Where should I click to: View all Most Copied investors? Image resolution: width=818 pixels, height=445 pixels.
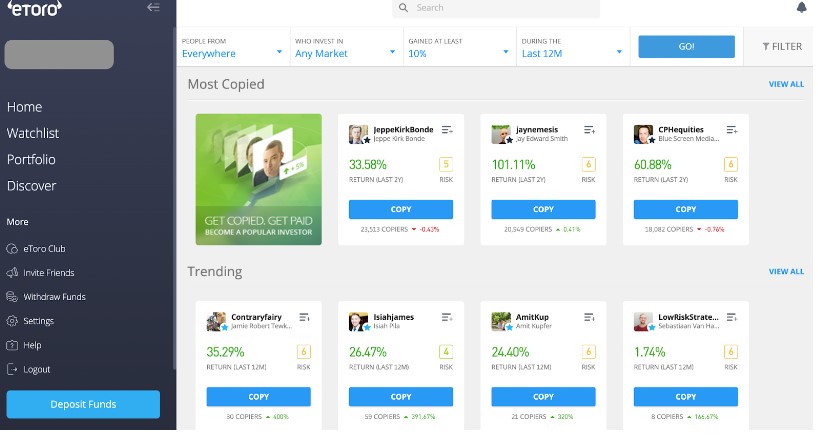click(786, 84)
